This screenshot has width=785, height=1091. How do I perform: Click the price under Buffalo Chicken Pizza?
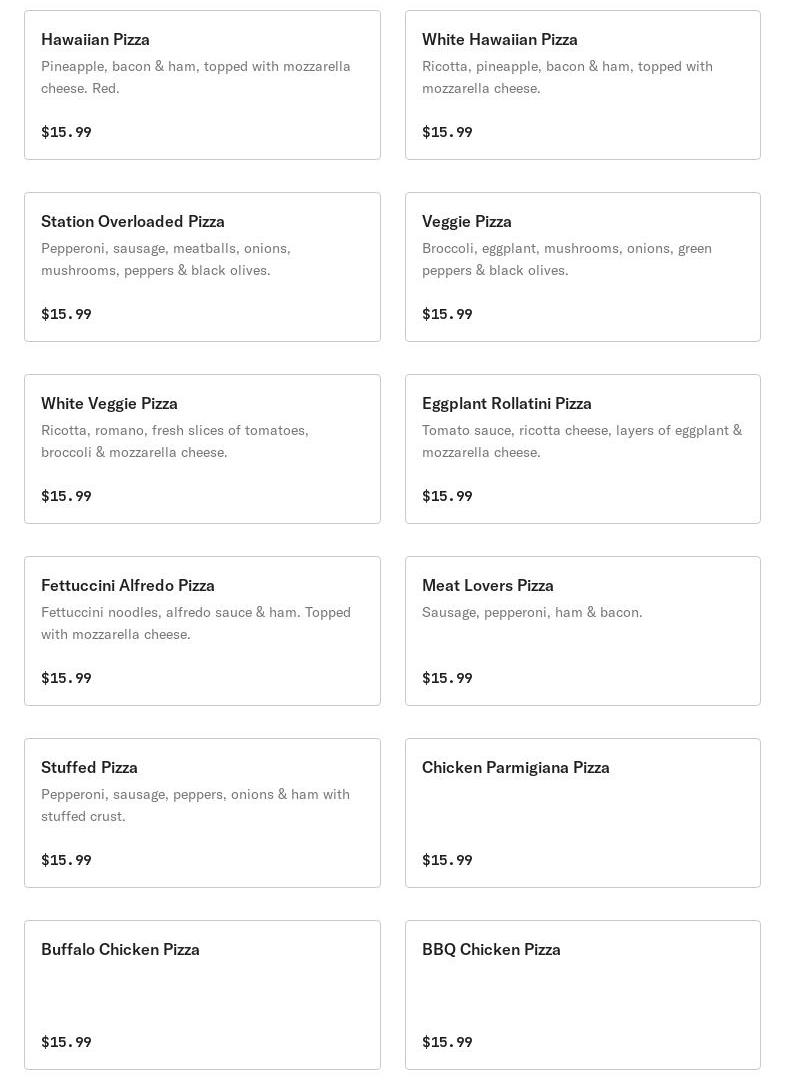tap(66, 1042)
